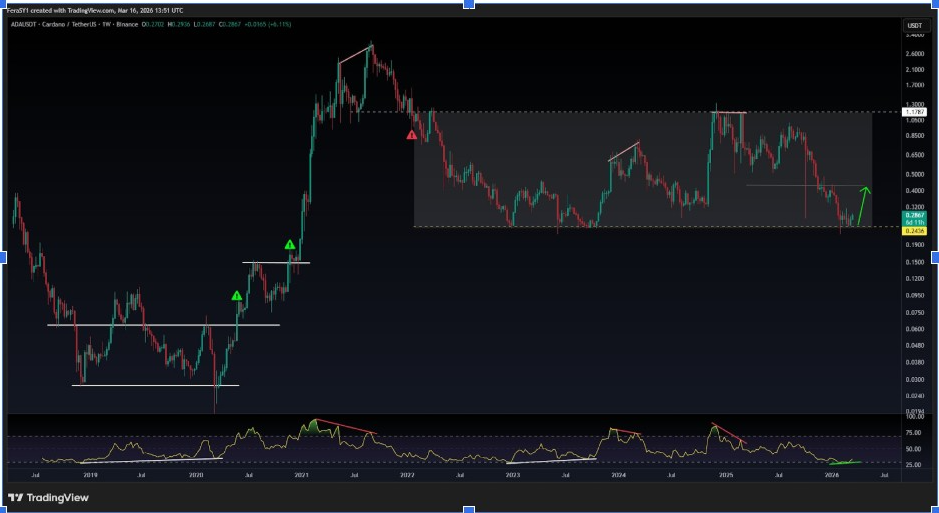Click the 2023 time axis label
Image resolution: width=939 pixels, height=513 pixels.
point(513,475)
